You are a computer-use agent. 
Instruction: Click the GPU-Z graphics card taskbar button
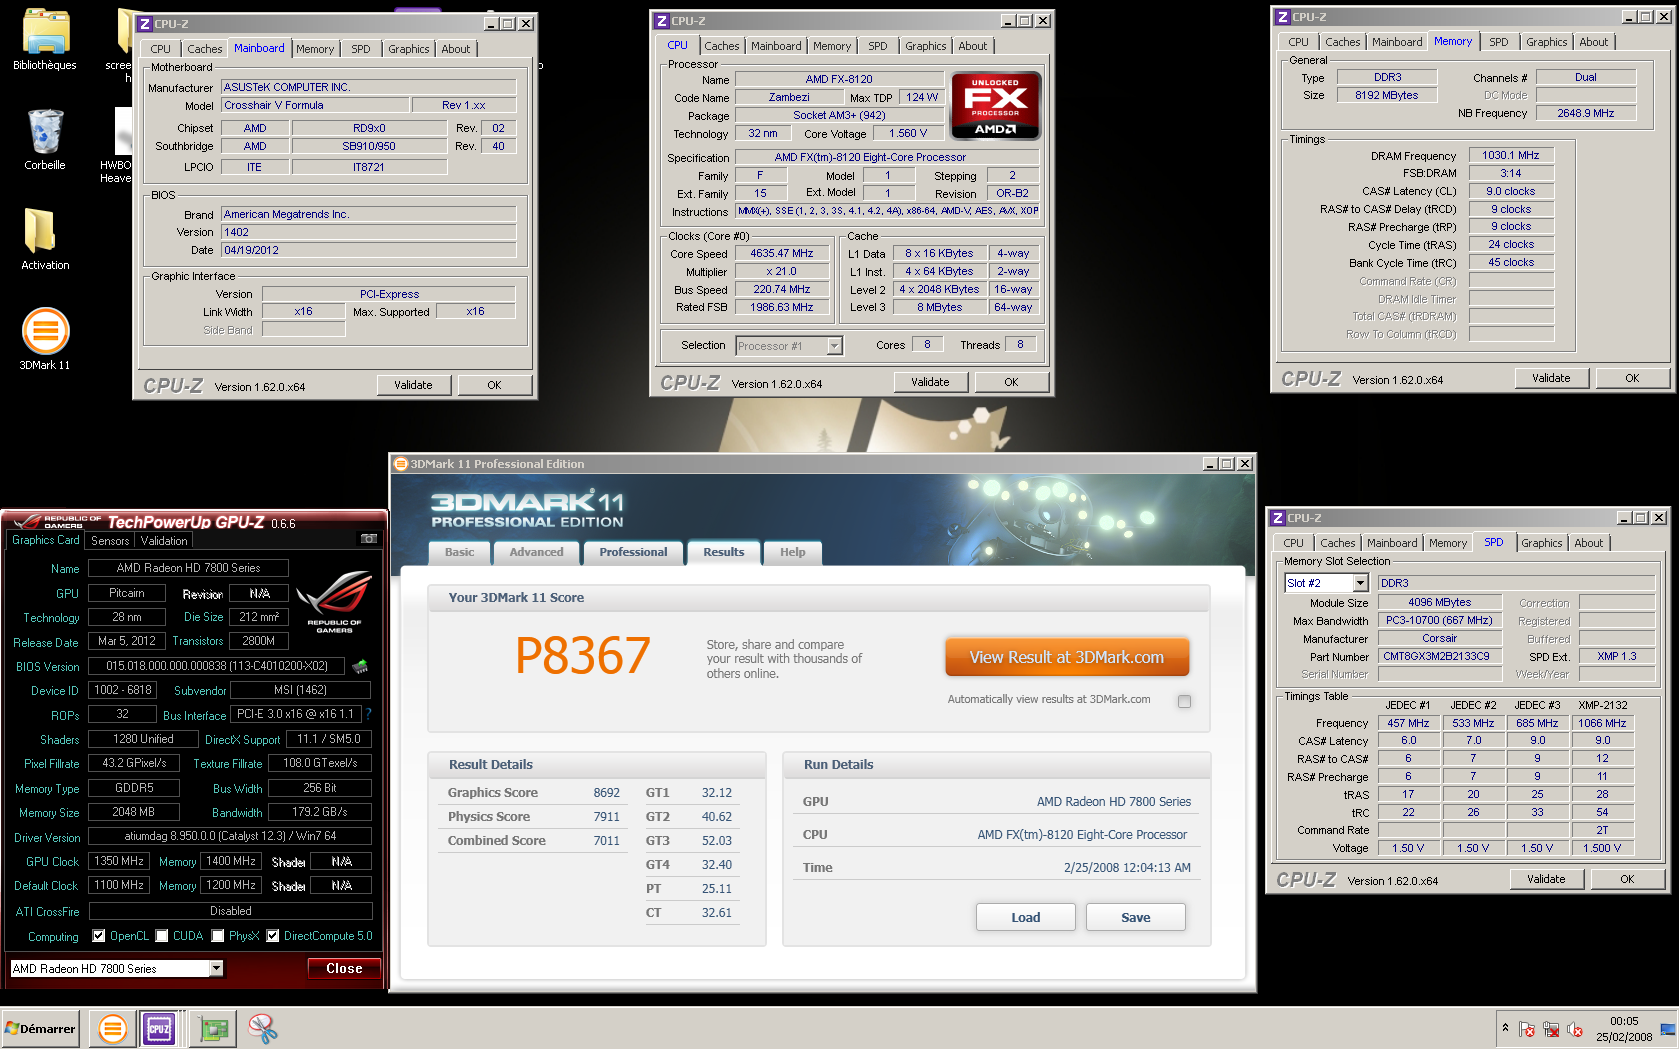pyautogui.click(x=212, y=1028)
